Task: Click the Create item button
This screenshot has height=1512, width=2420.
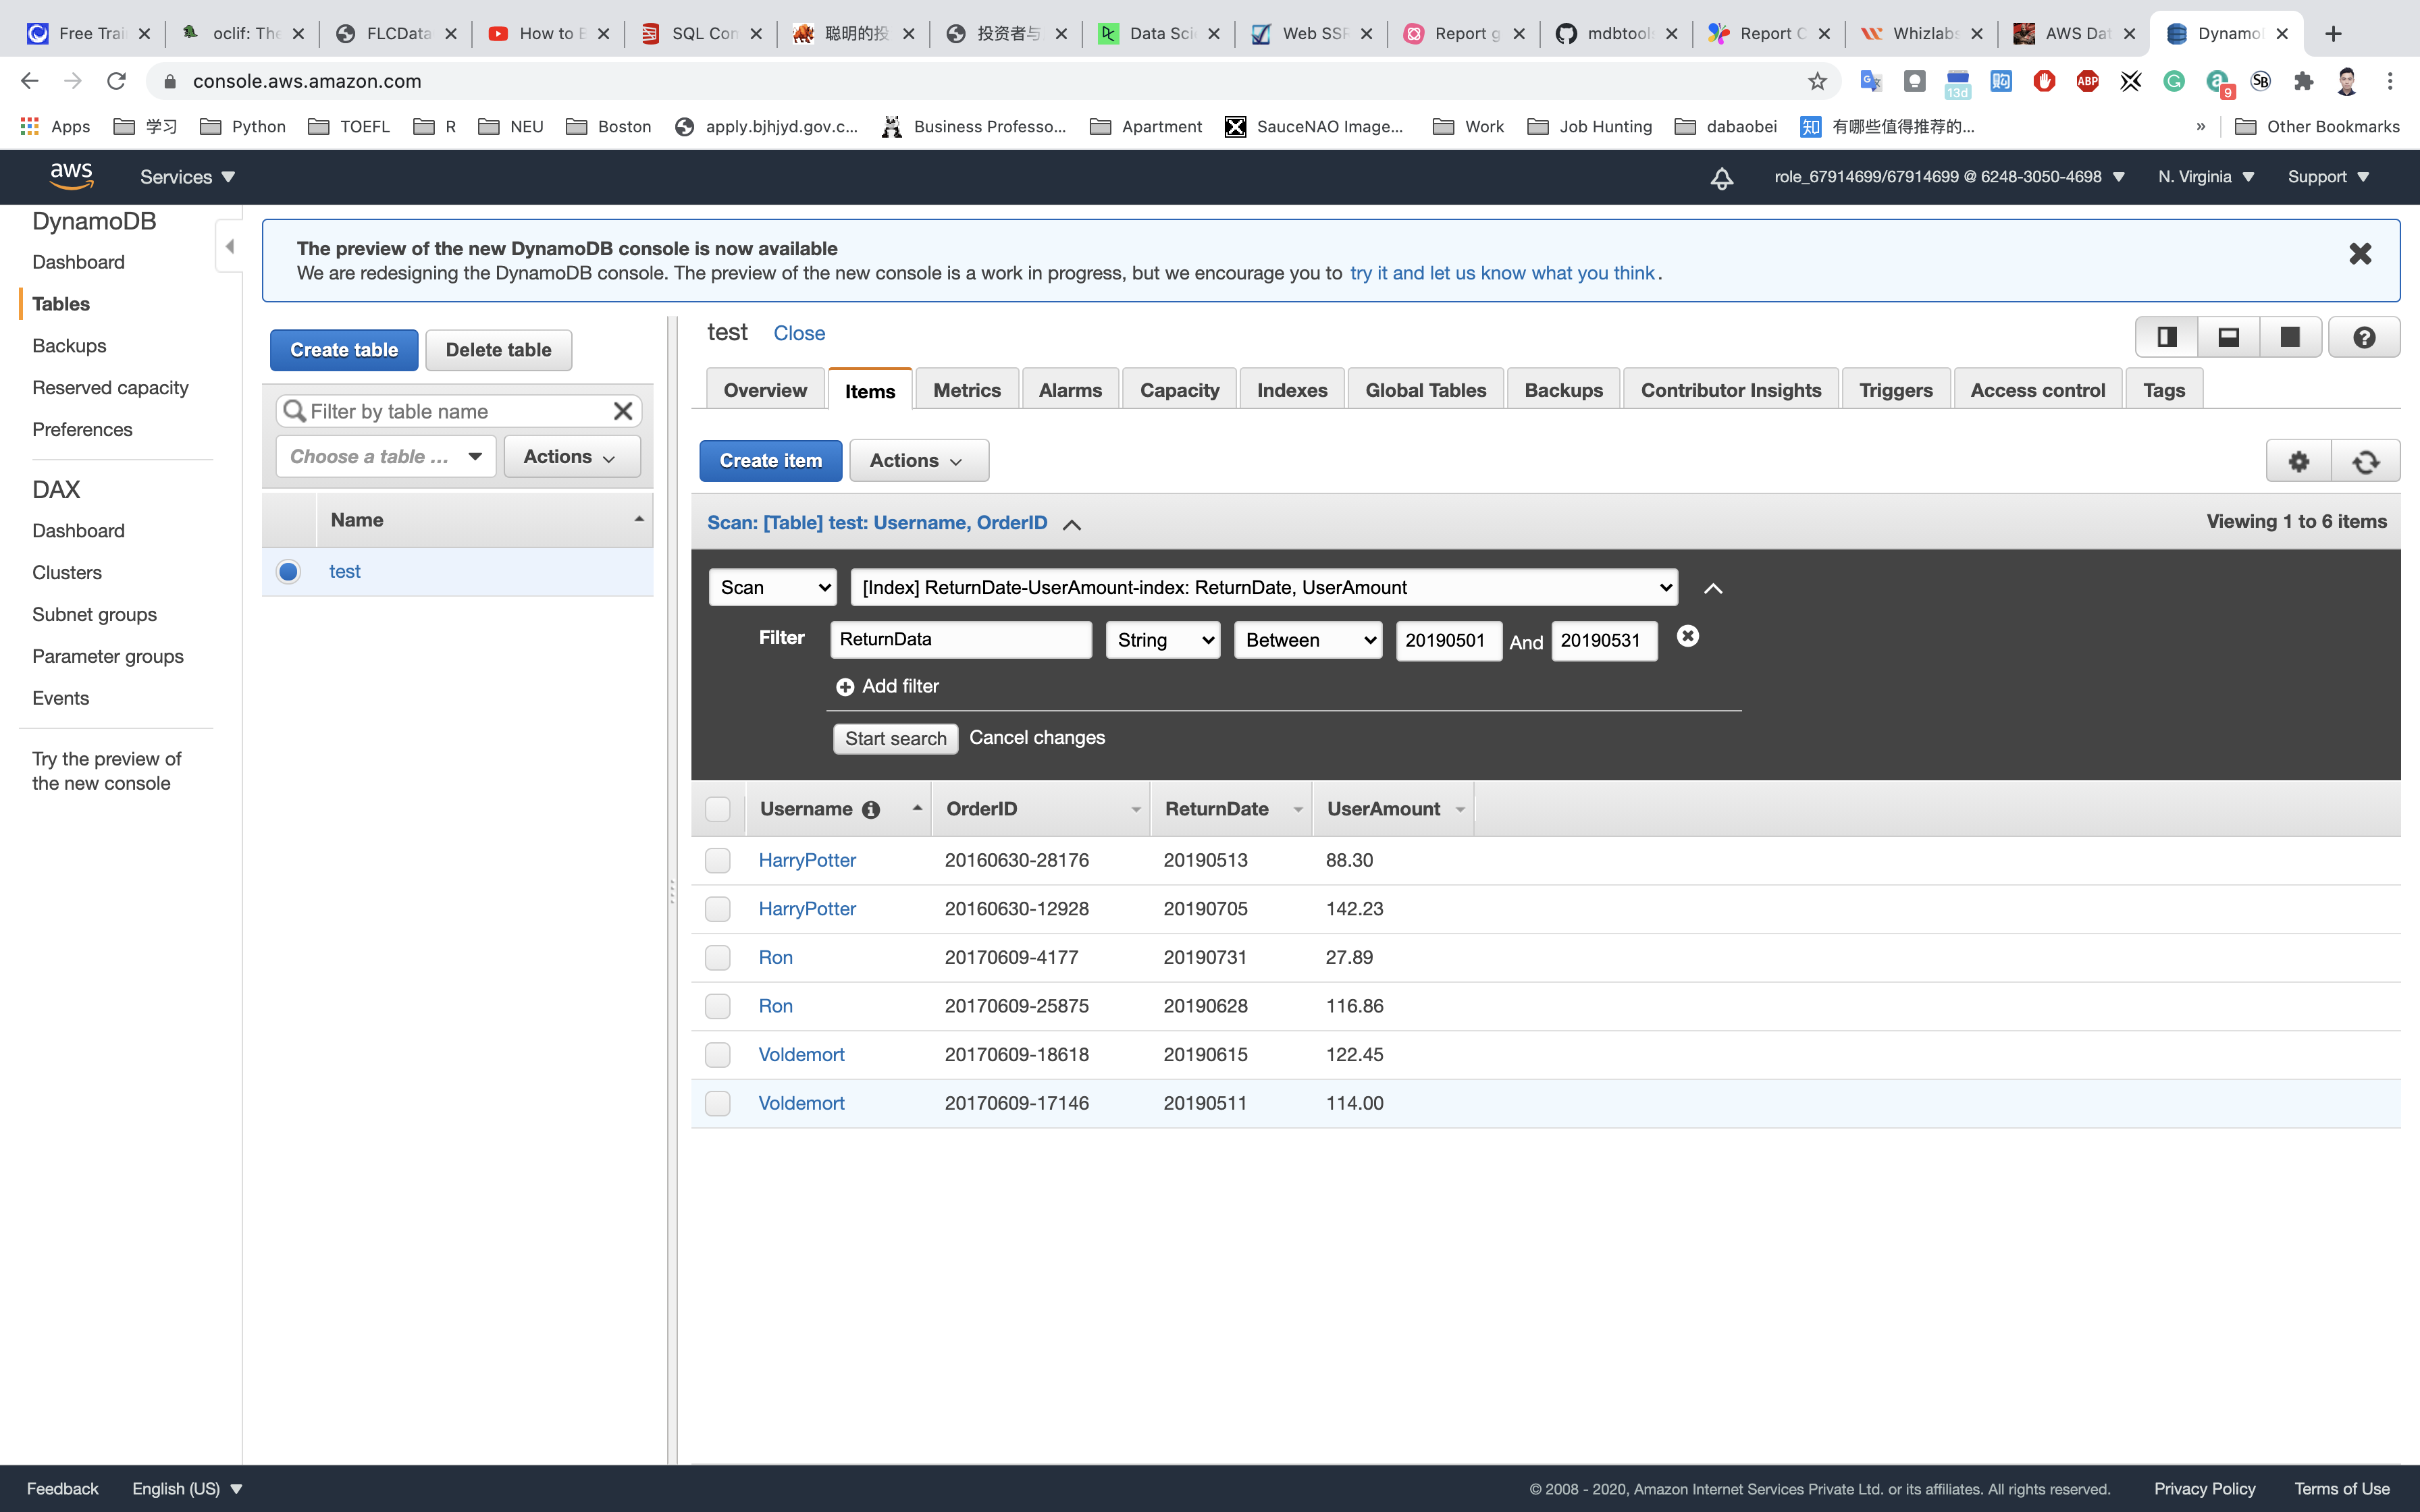Action: [x=770, y=460]
